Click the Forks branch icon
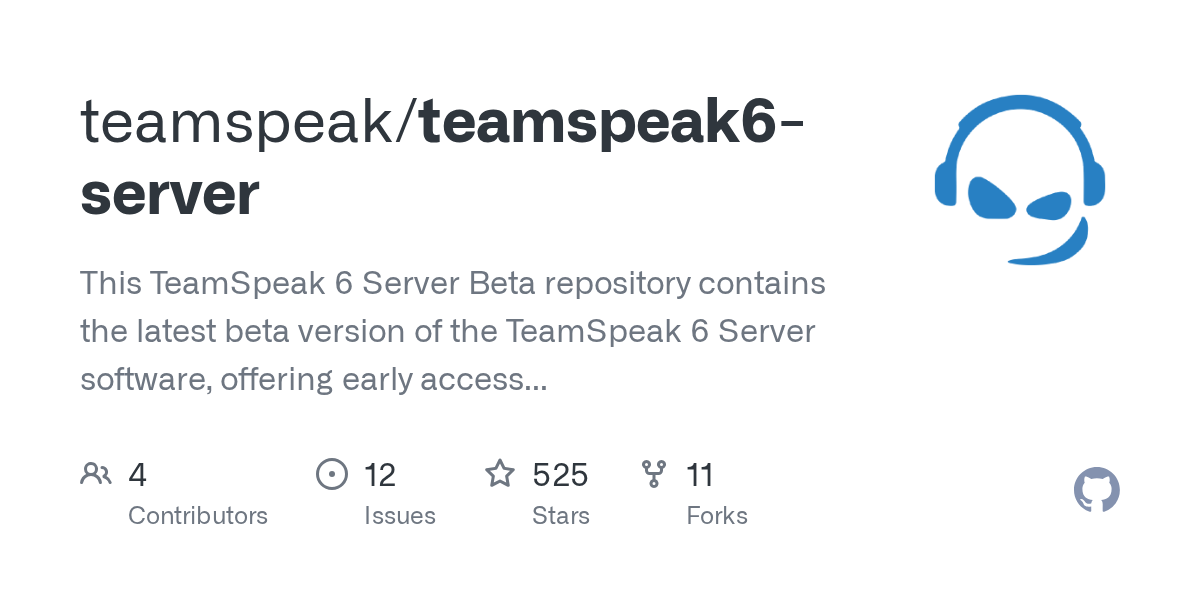 click(x=654, y=474)
